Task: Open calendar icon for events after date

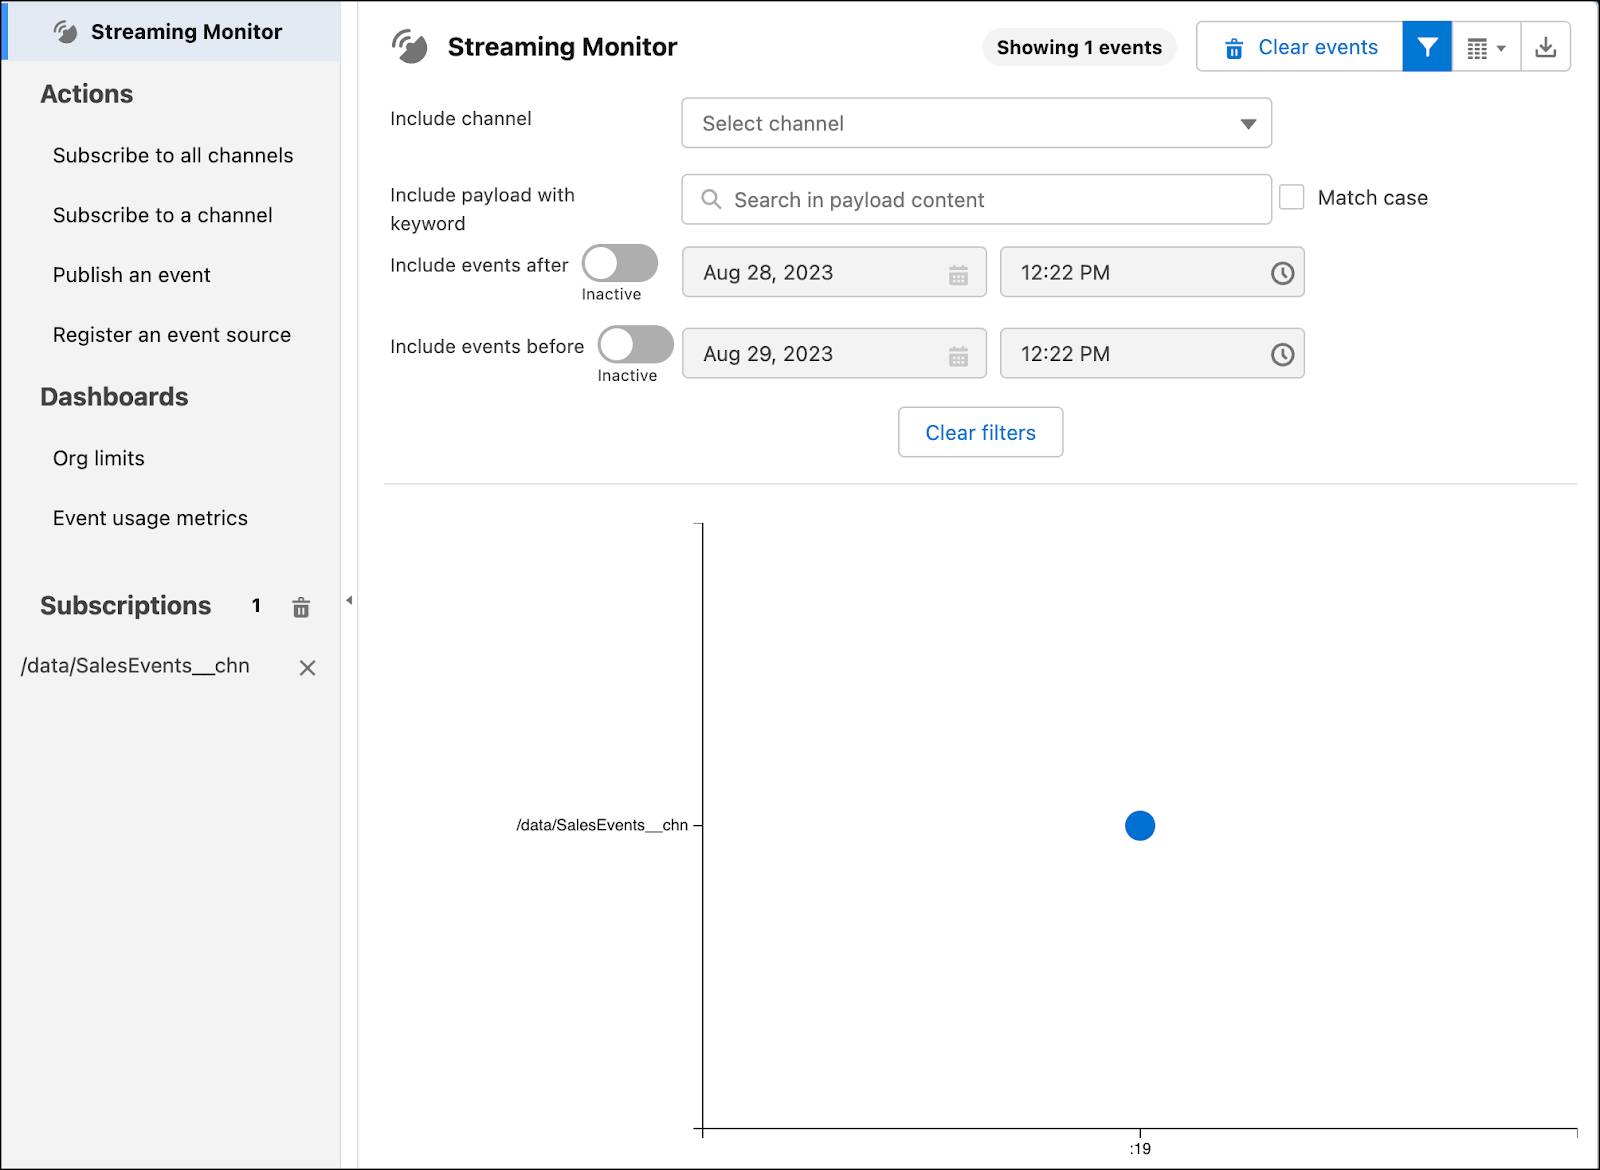Action: point(958,275)
